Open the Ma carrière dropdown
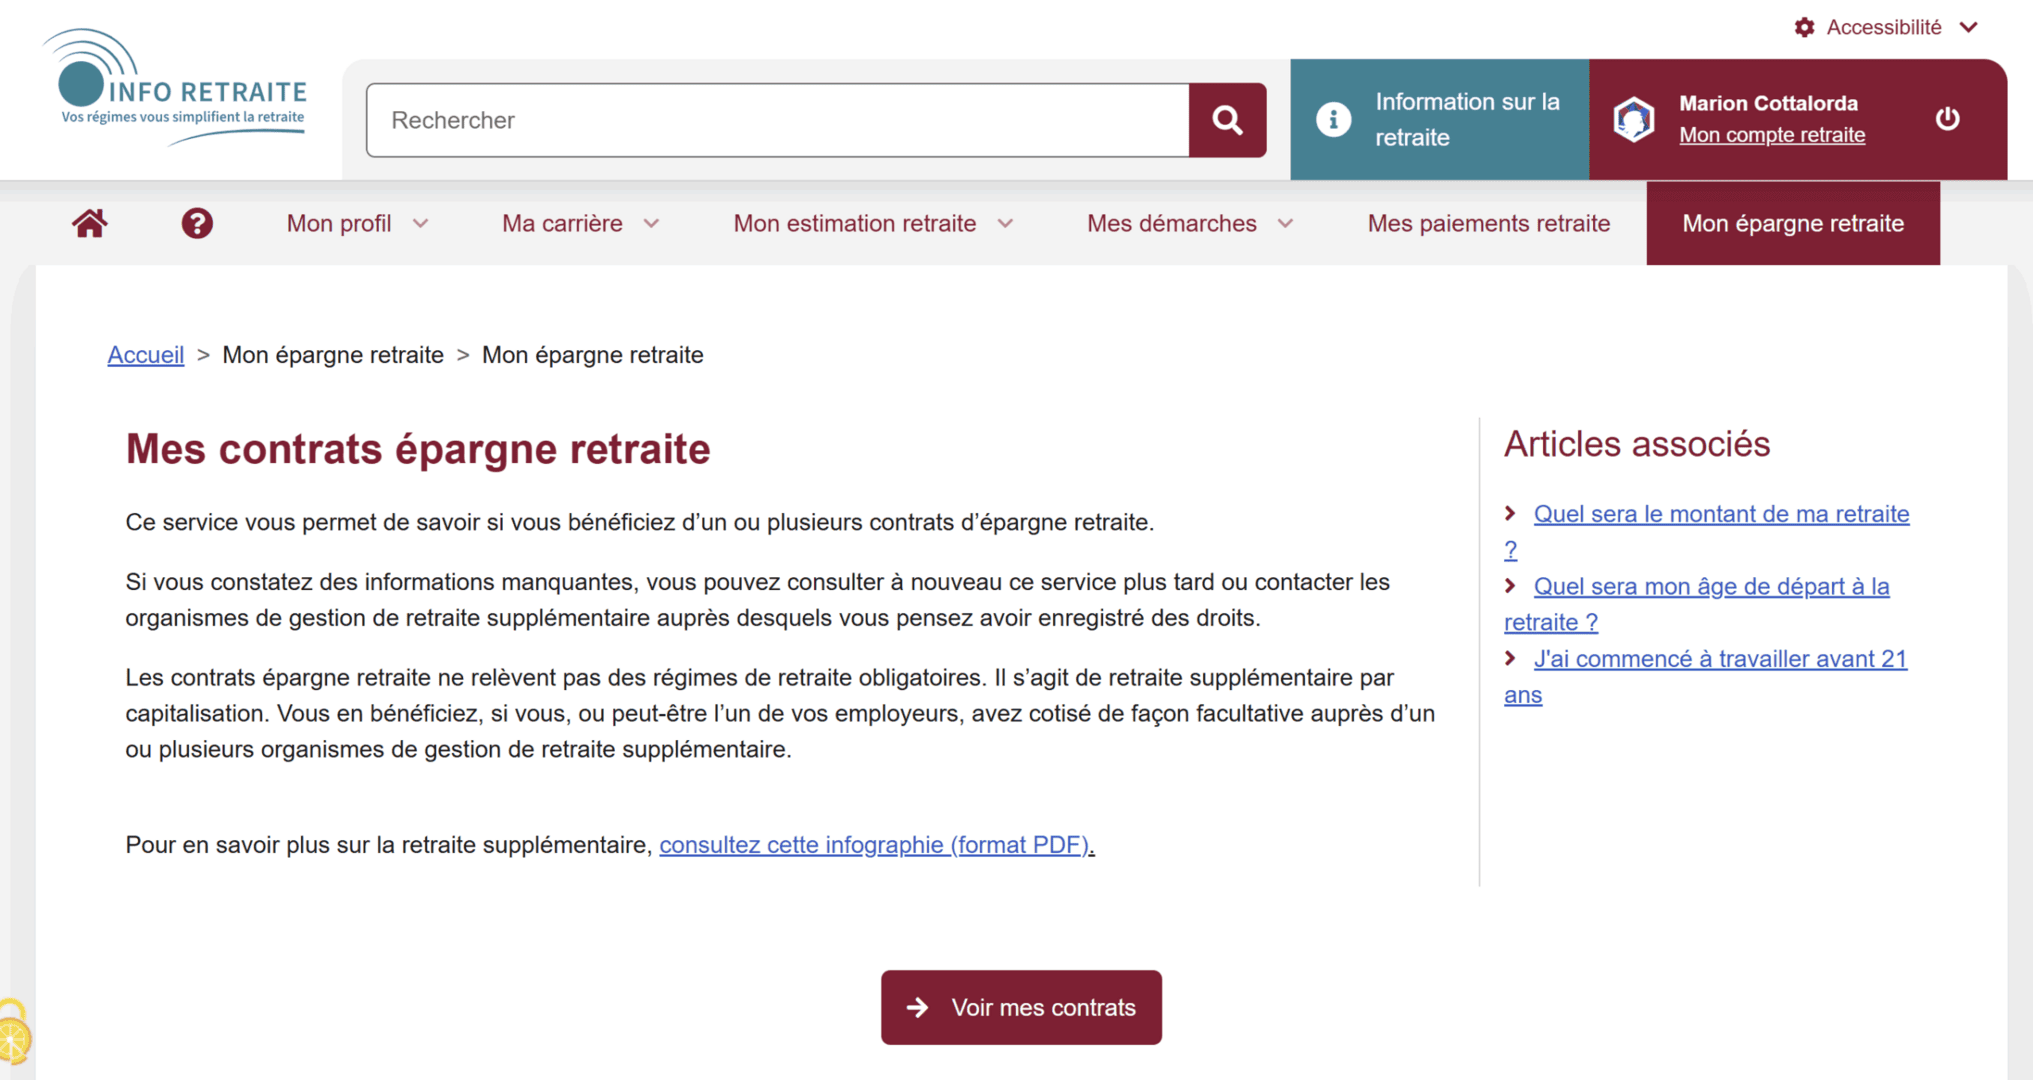Image resolution: width=2033 pixels, height=1080 pixels. click(580, 223)
